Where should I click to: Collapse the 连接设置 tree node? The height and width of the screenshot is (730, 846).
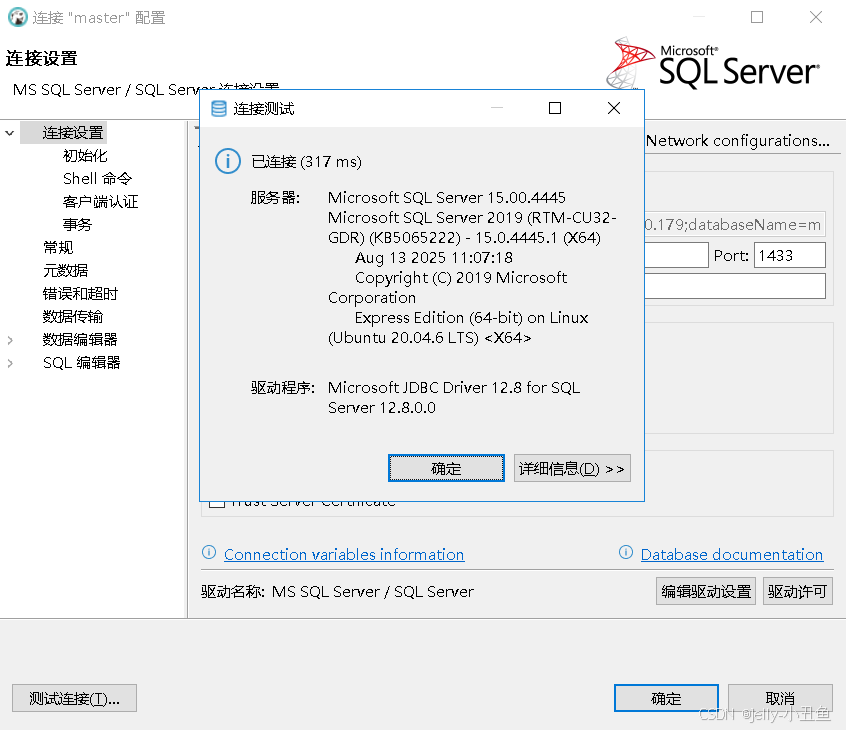(x=10, y=133)
